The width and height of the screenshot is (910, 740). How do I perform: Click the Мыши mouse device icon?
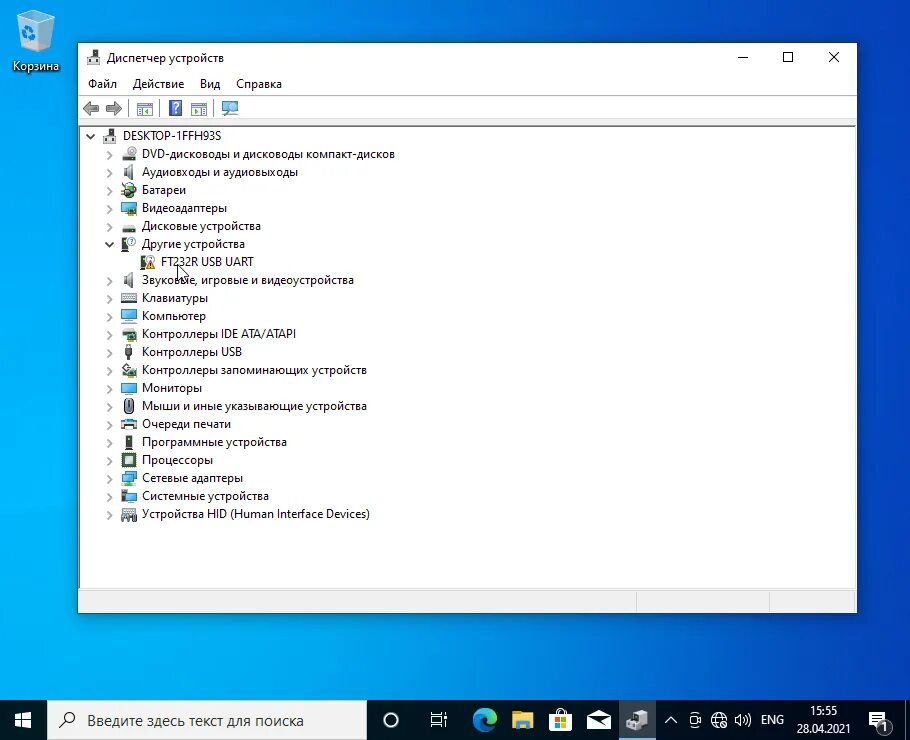(x=129, y=406)
